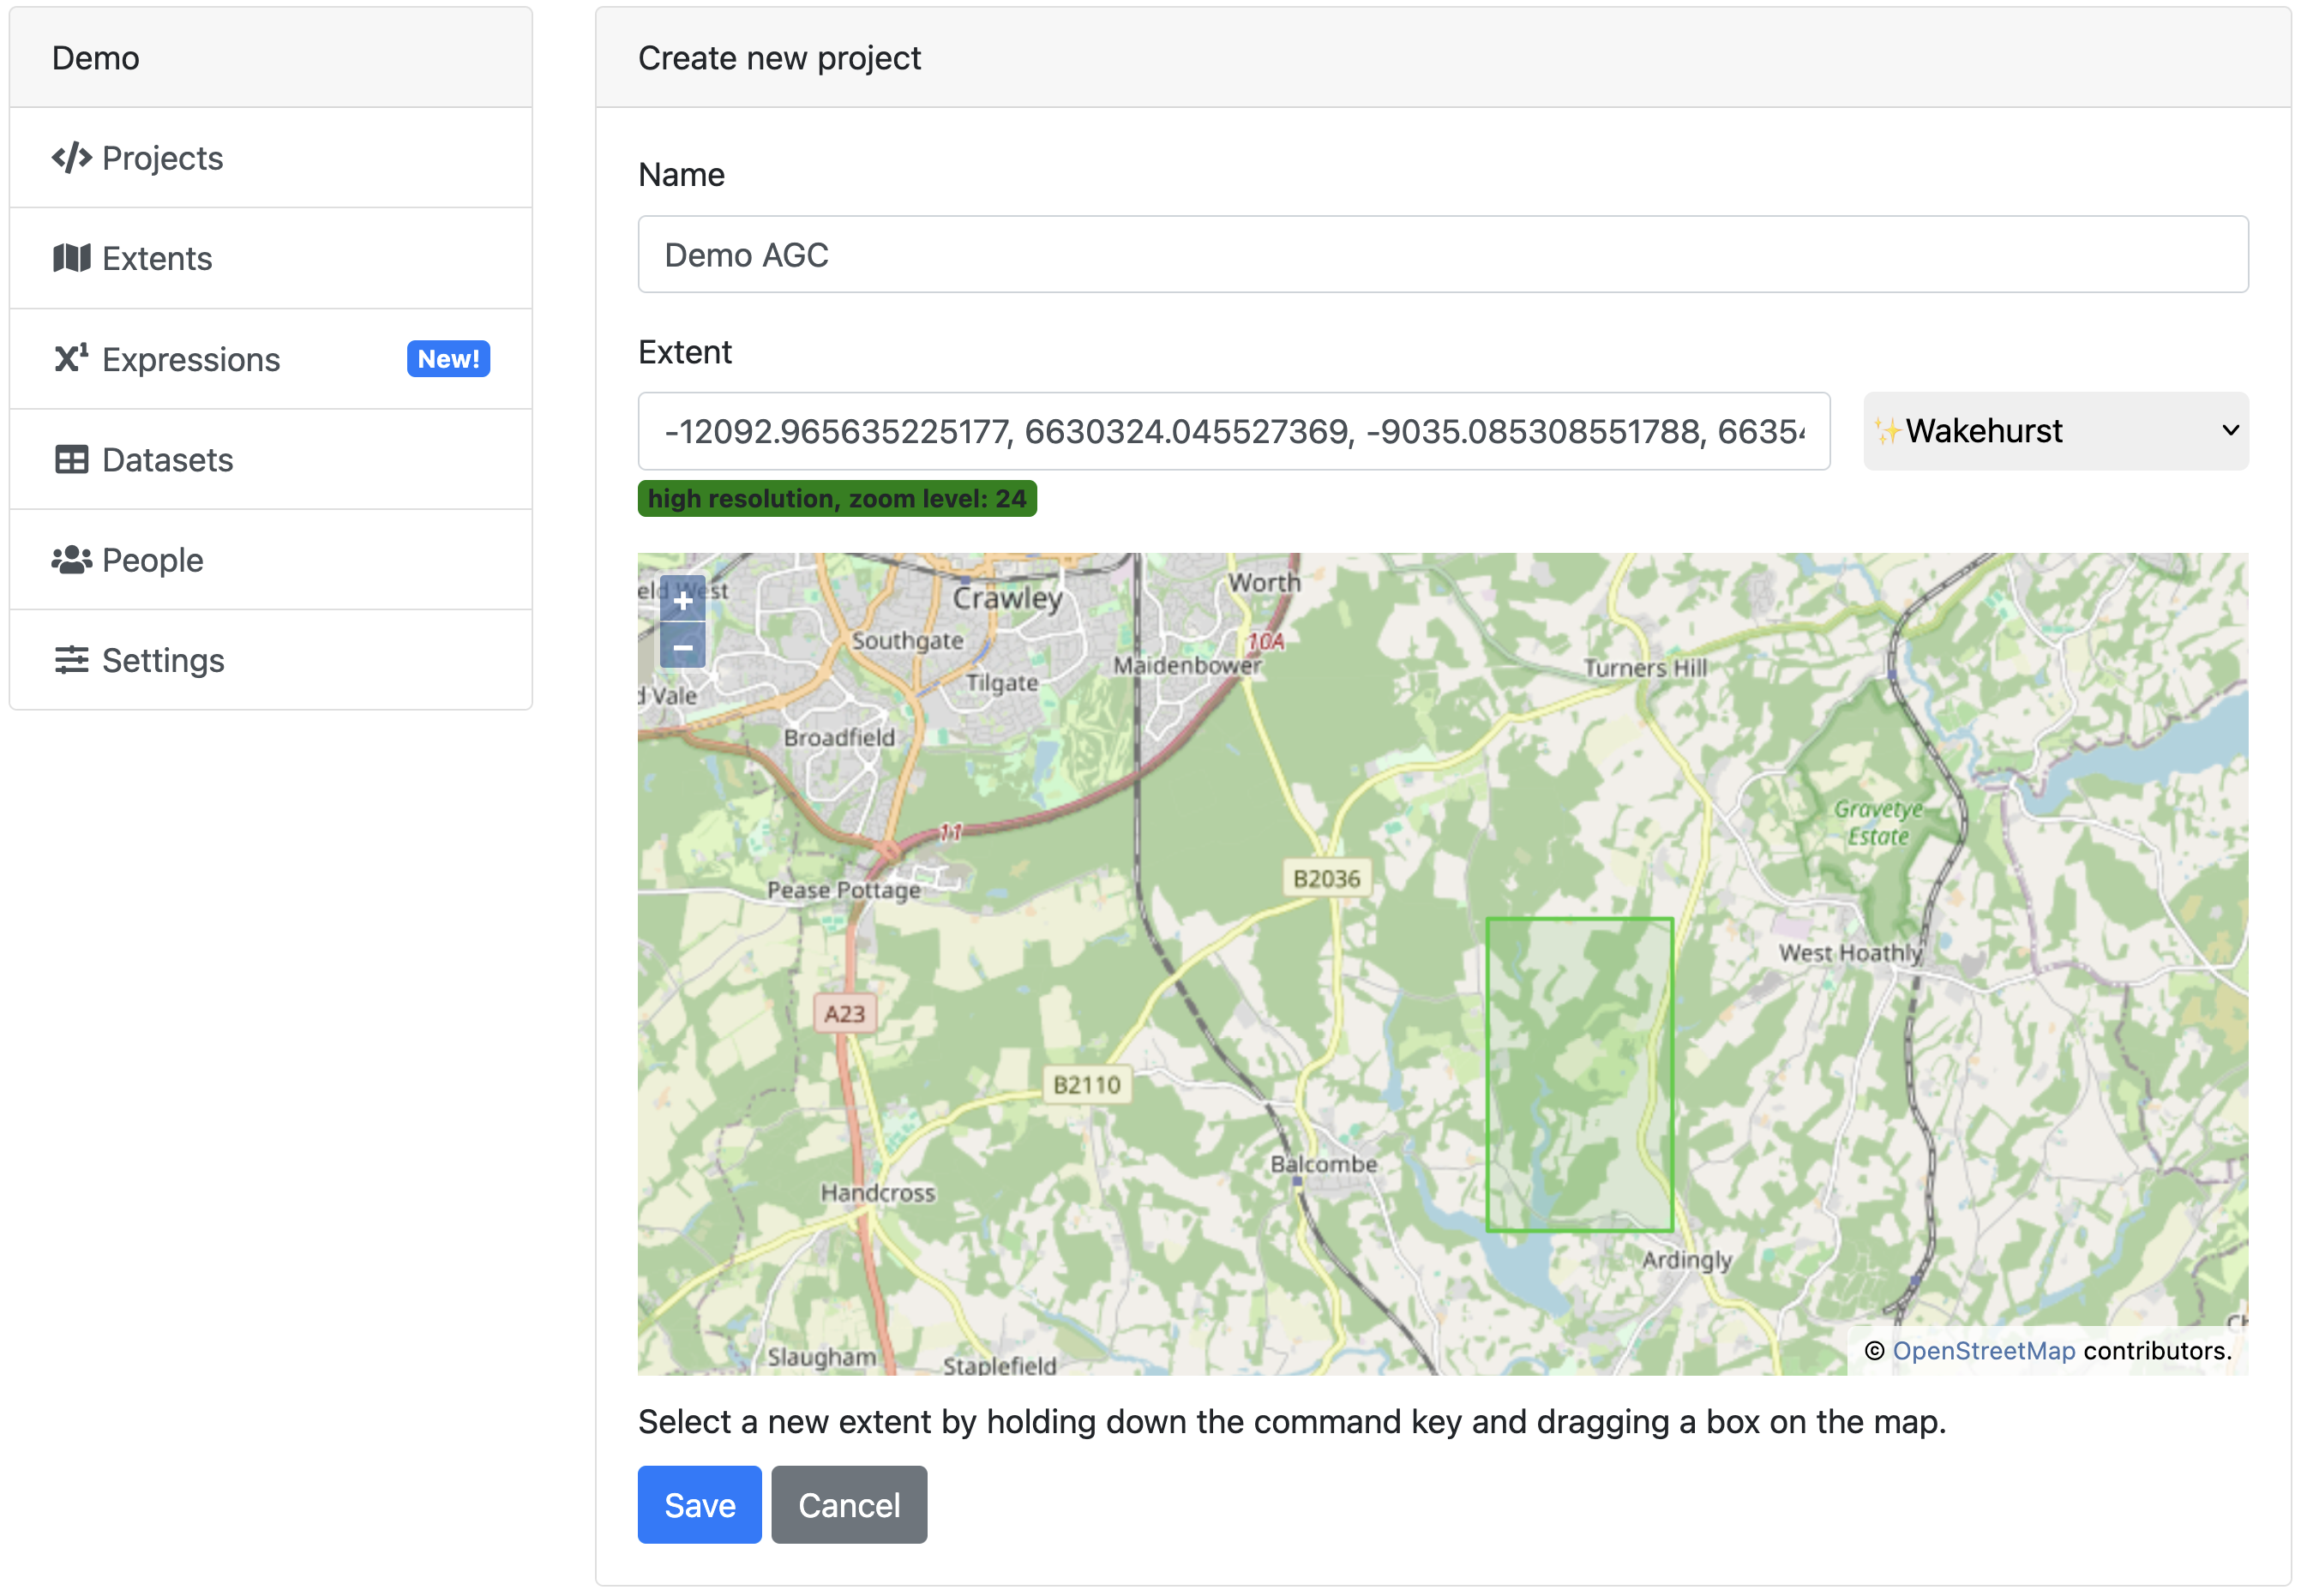
Task: Click the Projects code-brackets icon
Action: pyautogui.click(x=71, y=158)
